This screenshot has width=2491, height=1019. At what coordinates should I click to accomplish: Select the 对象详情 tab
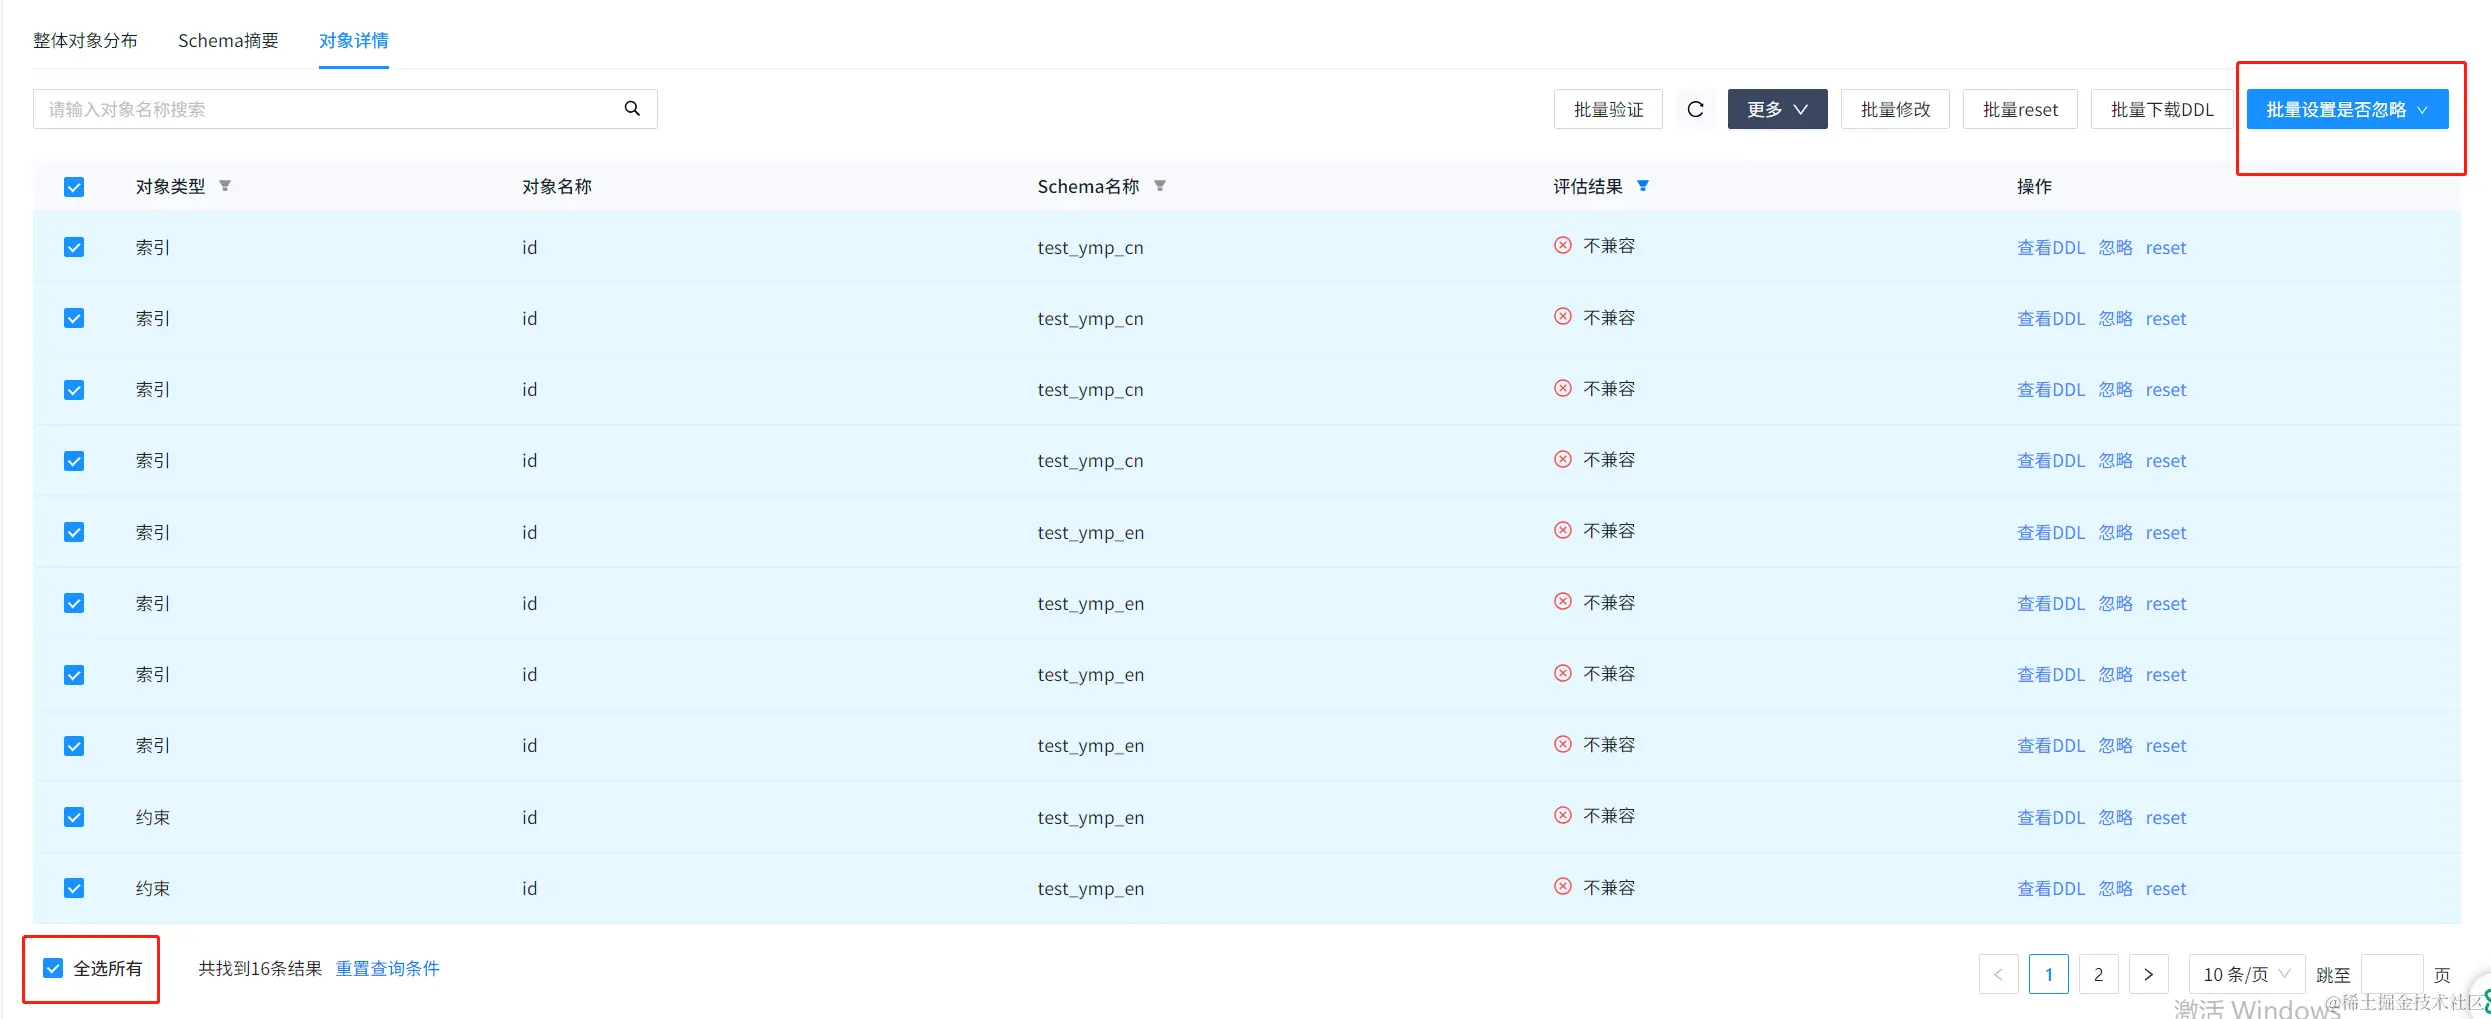354,40
